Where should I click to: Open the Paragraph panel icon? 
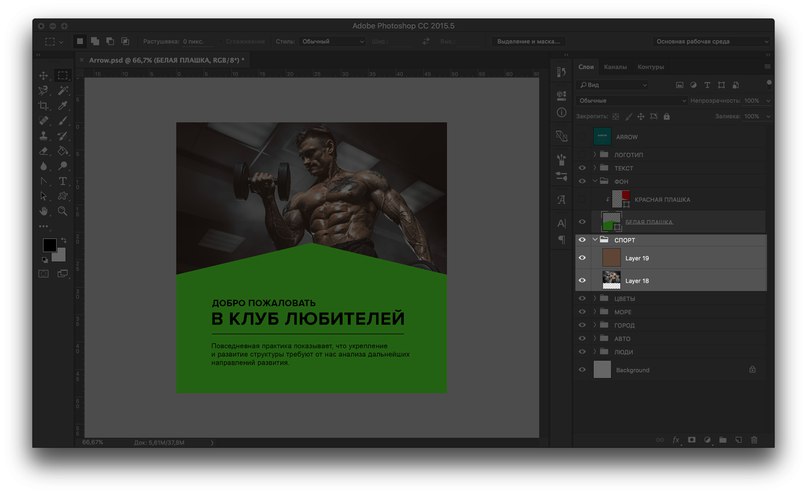pos(562,240)
